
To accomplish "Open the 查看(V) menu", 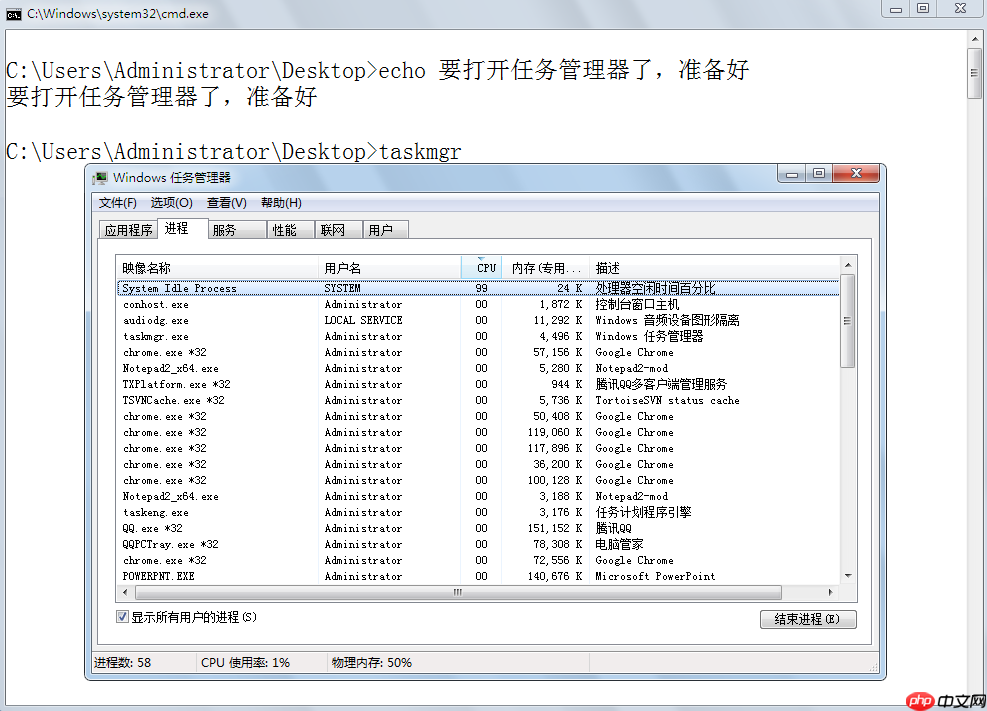I will 227,203.
